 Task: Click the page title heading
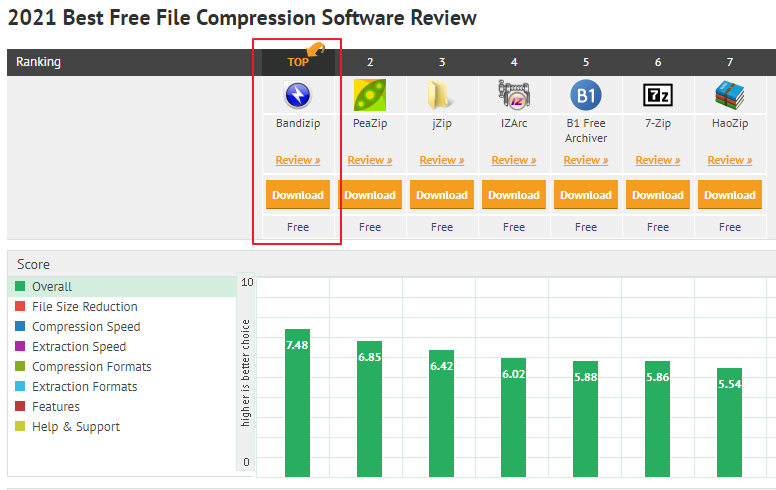242,18
